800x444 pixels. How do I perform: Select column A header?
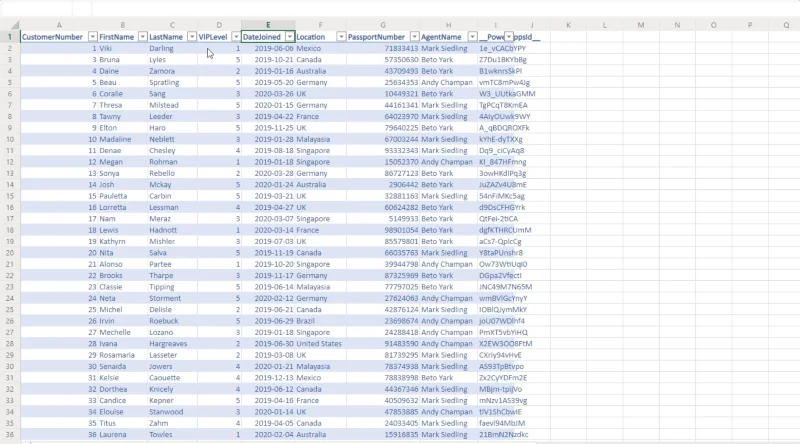coord(59,25)
